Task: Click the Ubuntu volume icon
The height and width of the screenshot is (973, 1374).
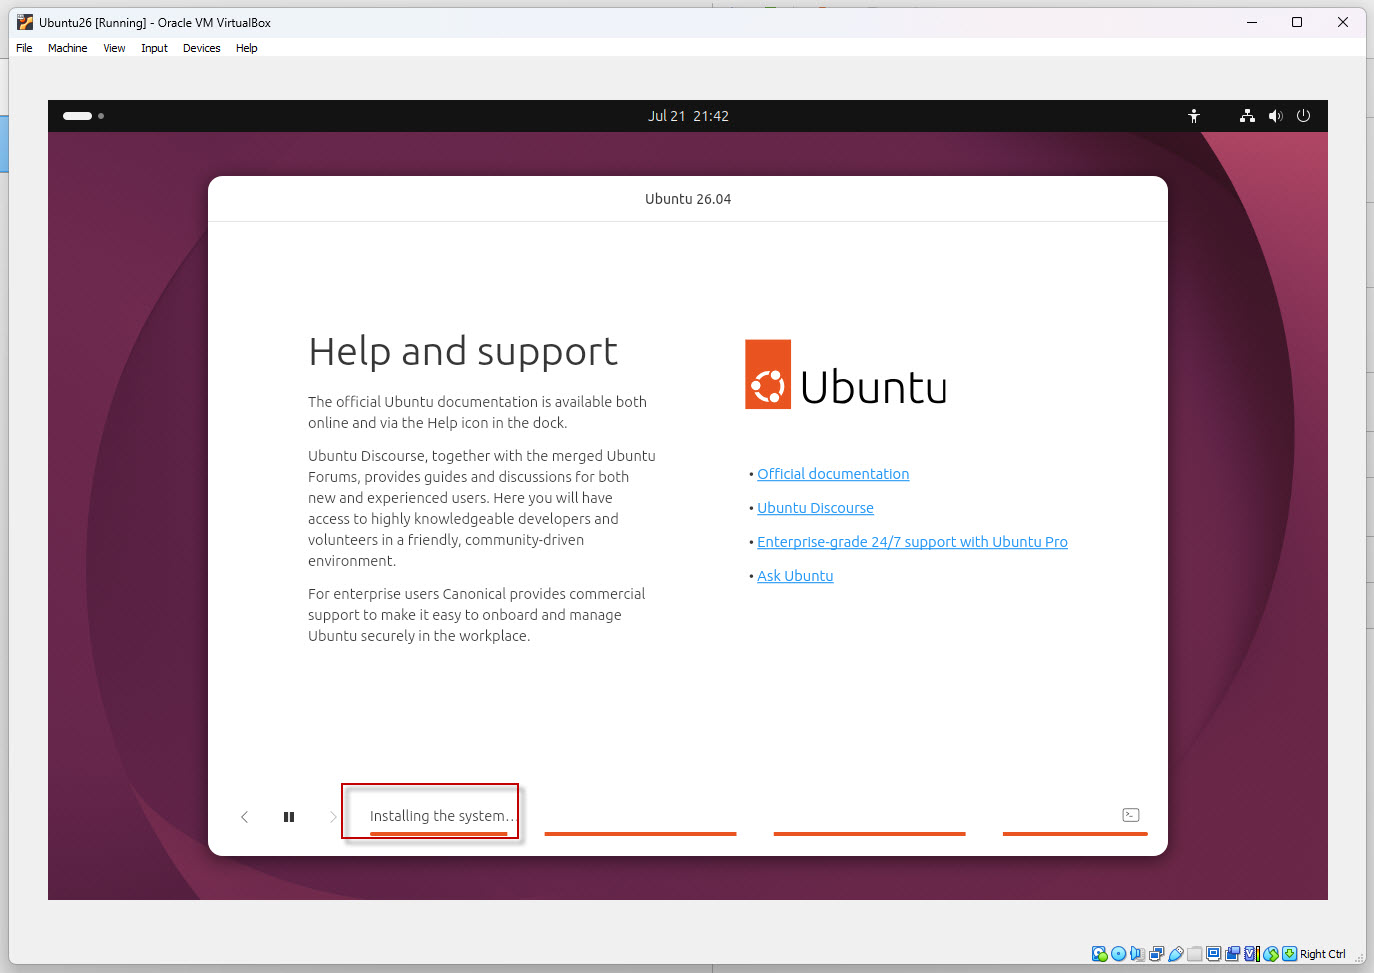Action: tap(1275, 116)
